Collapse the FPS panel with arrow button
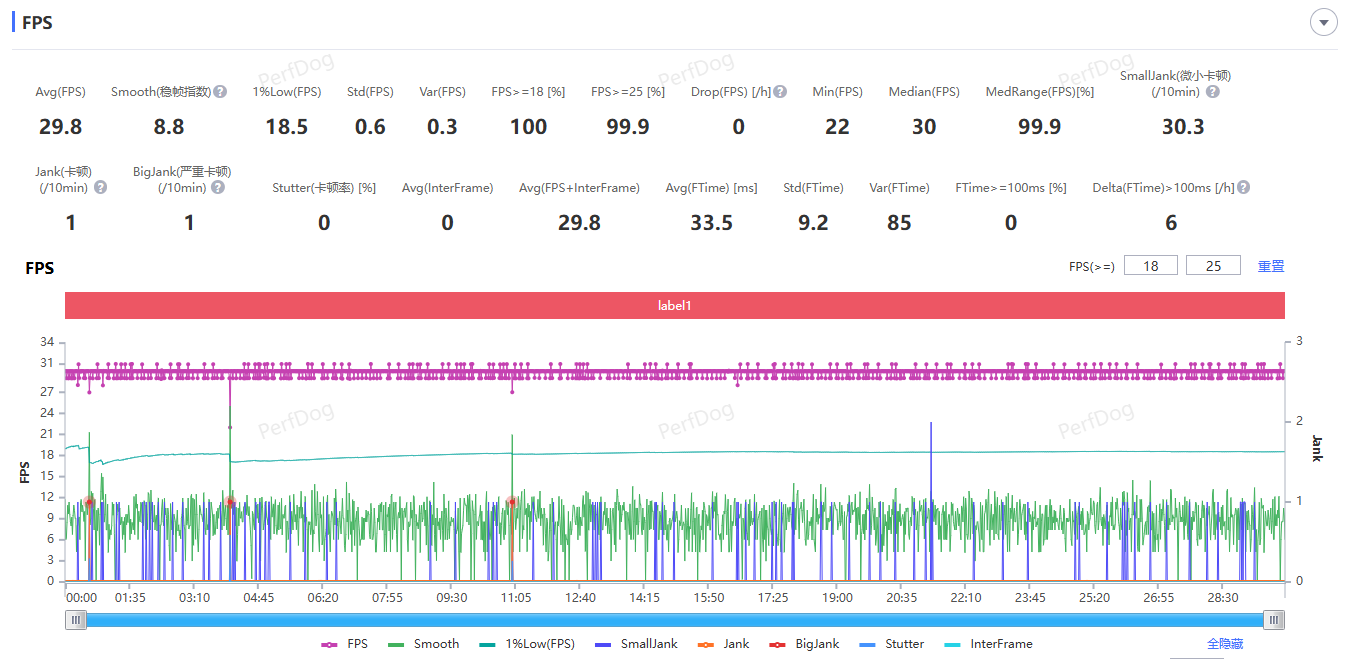 point(1324,22)
